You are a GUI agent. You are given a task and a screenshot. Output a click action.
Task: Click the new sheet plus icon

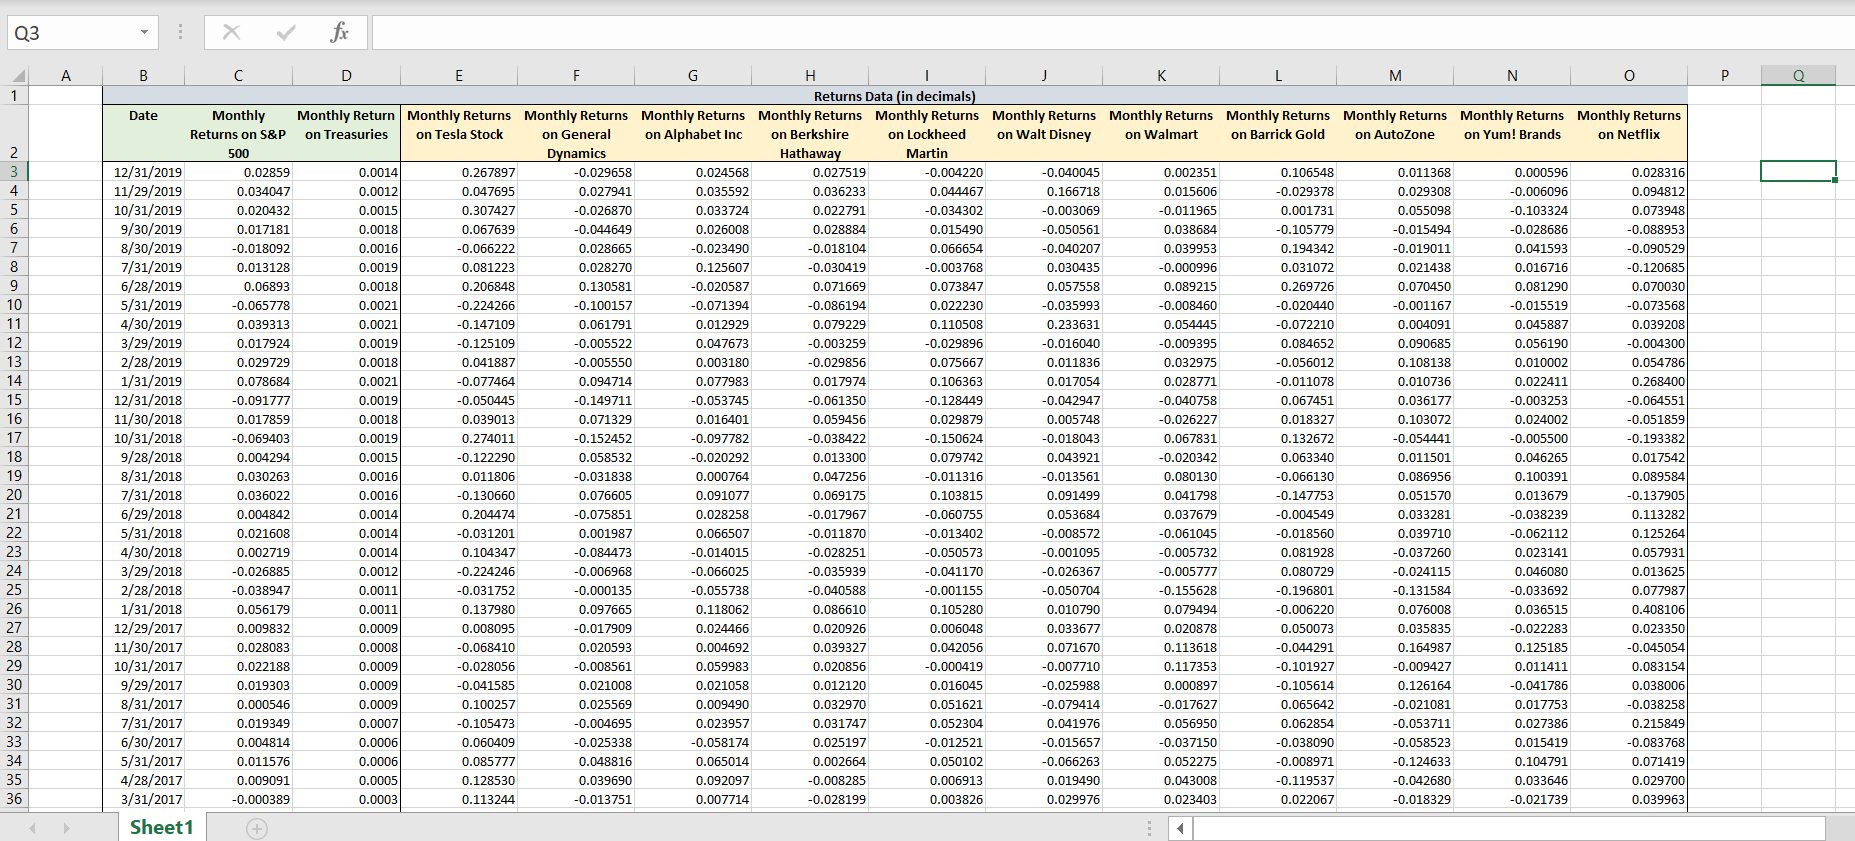(x=257, y=829)
